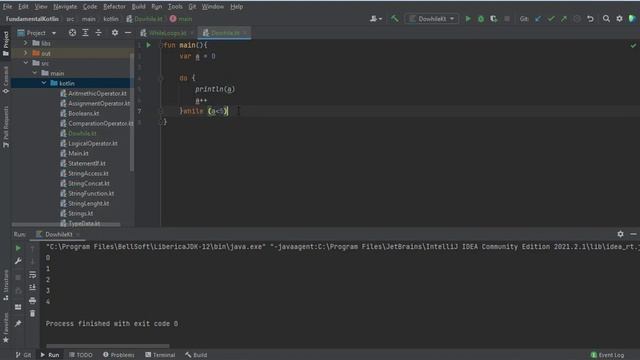Image resolution: width=640 pixels, height=360 pixels.
Task: Open the Tools menu
Action: pos(175,7)
